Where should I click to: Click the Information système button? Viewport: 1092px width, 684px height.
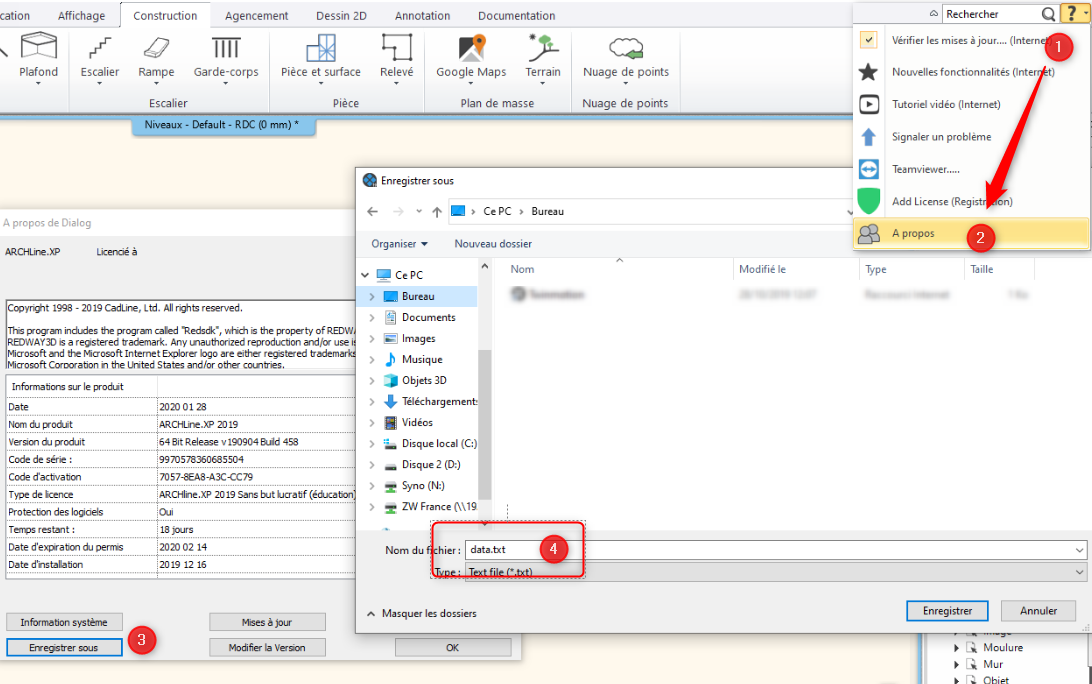click(64, 622)
